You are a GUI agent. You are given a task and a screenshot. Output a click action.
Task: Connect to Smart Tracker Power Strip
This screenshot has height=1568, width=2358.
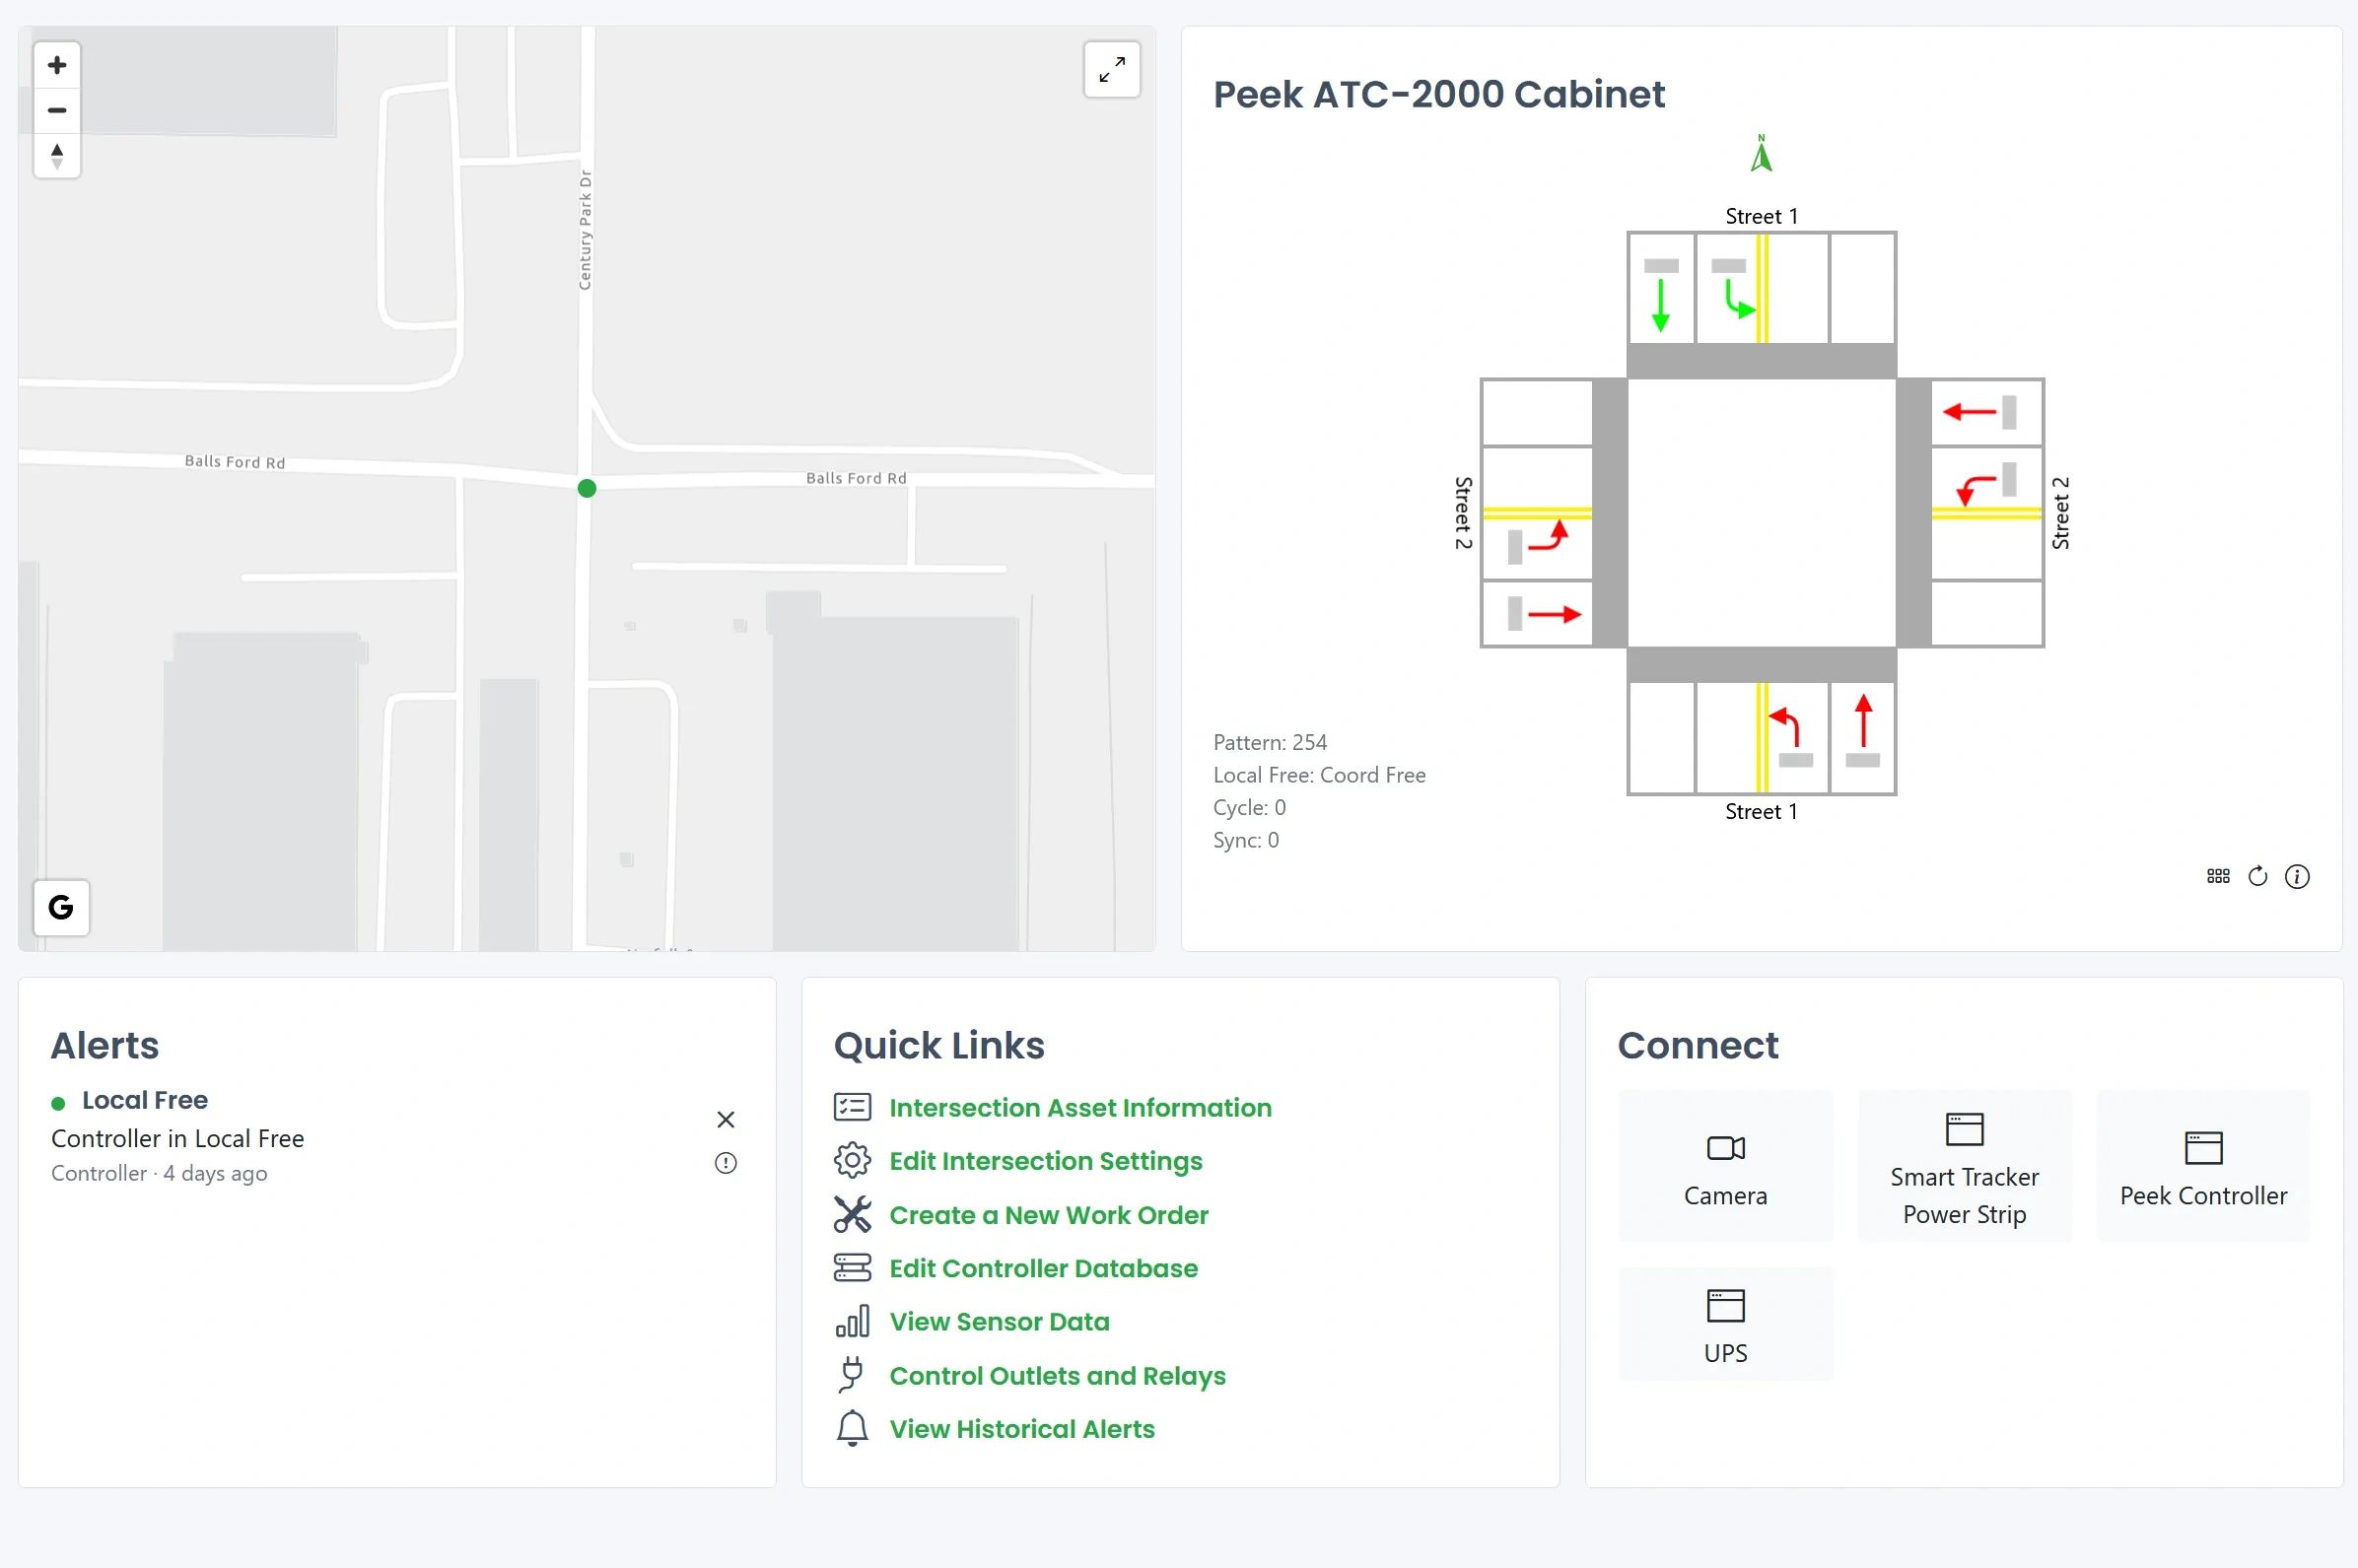pos(1964,1166)
